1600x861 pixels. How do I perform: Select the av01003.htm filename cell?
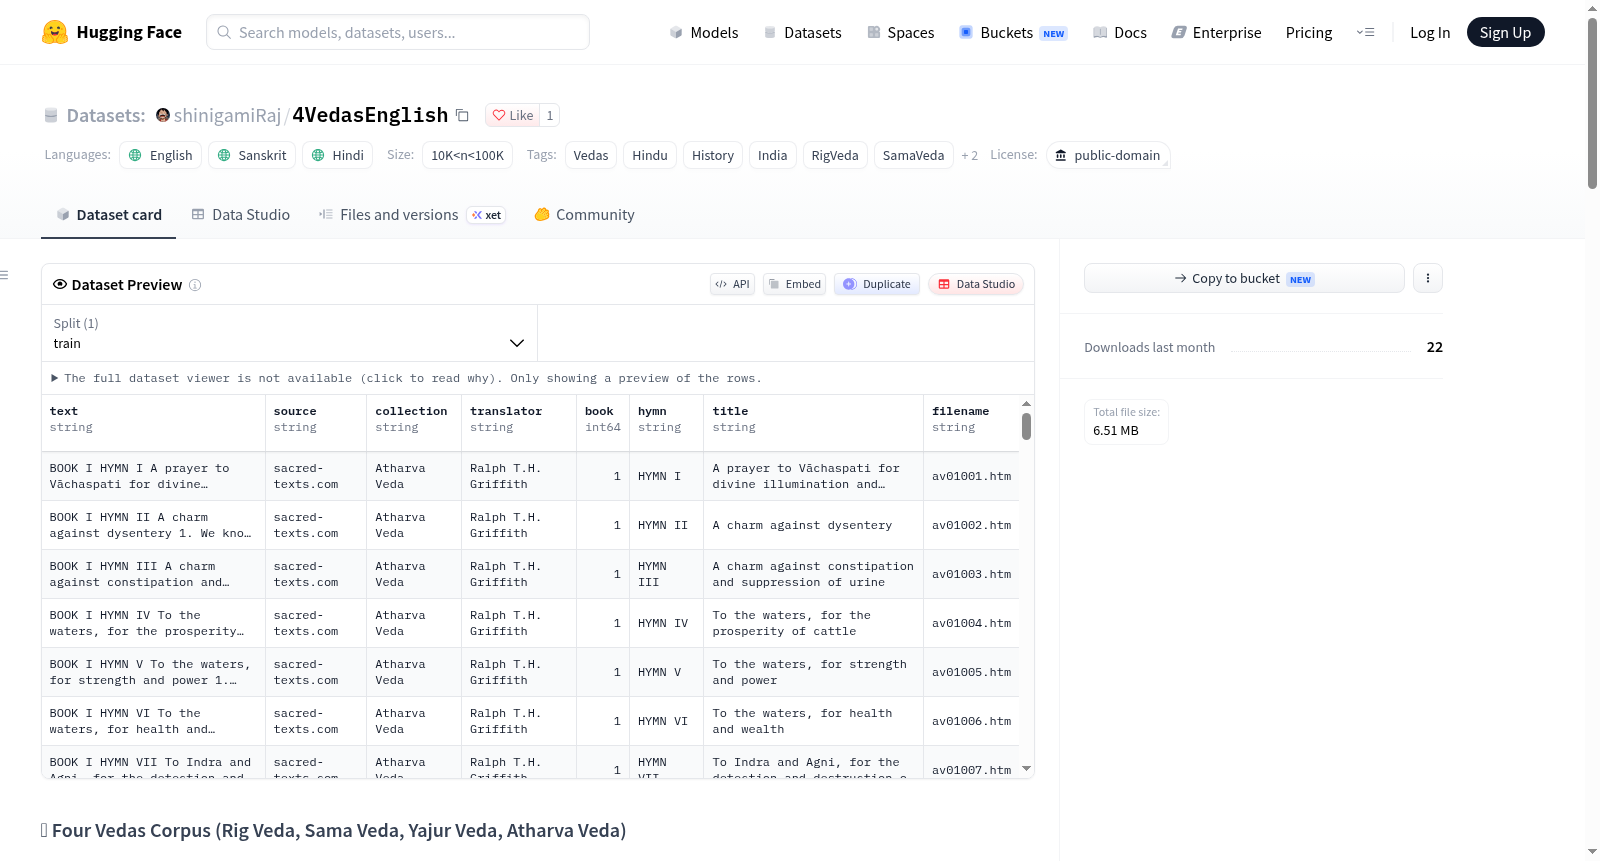[972, 574]
